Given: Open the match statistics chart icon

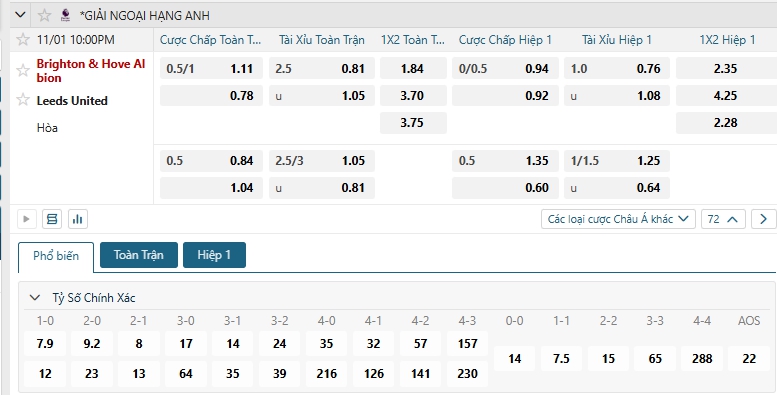Looking at the screenshot, I should (x=78, y=219).
